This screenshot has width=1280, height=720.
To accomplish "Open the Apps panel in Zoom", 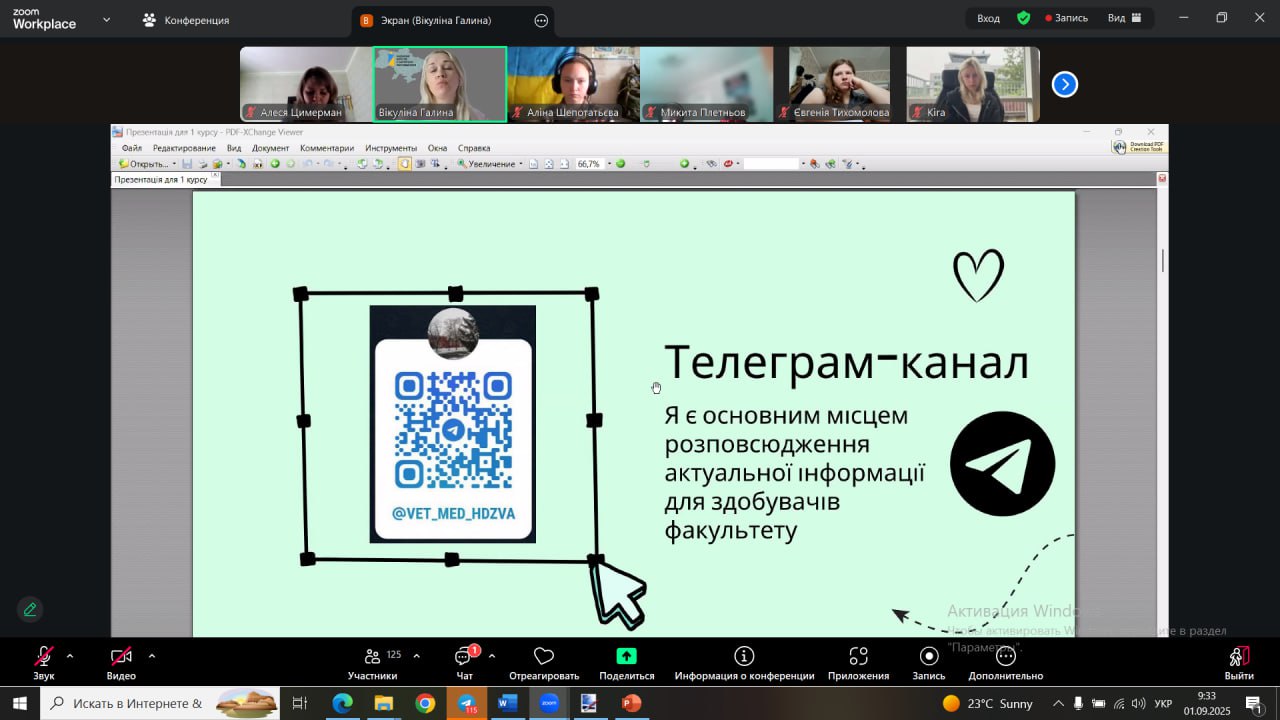I will [x=858, y=656].
